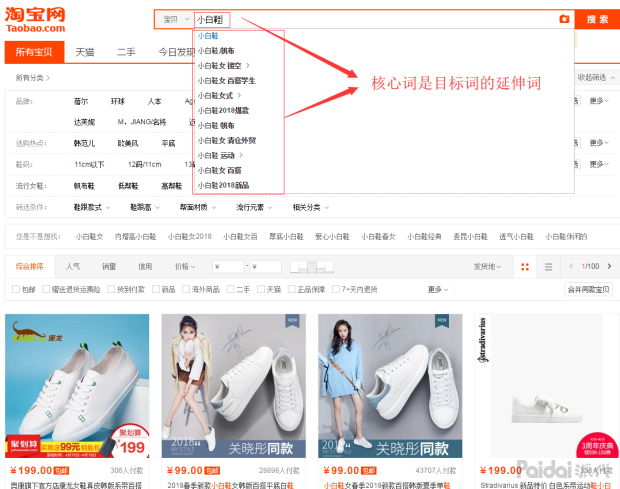Choose suggestion 小白鞋2018爆款
Image resolution: width=620 pixels, height=489 pixels.
point(223,110)
